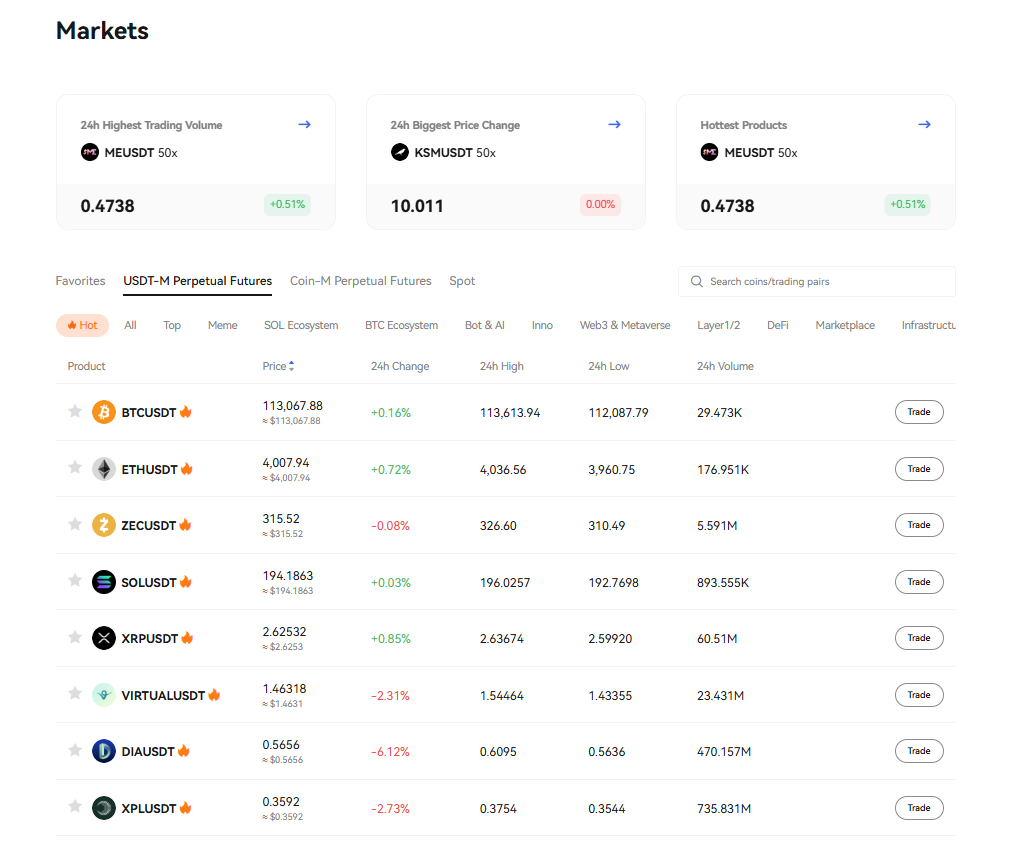Select the Meme category filter
This screenshot has height=841, width=1023.
pyautogui.click(x=222, y=325)
